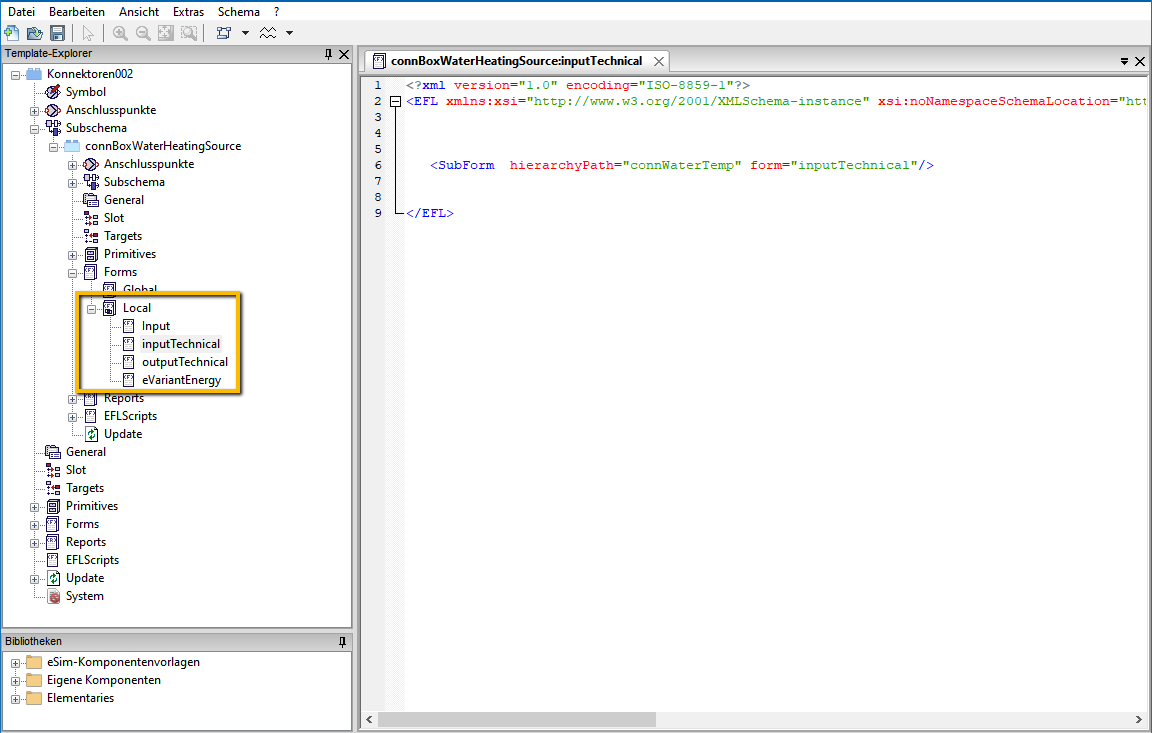Open the ? help menu

click(x=276, y=12)
